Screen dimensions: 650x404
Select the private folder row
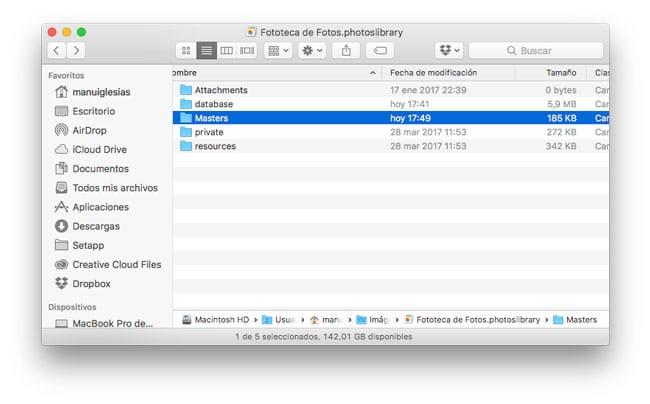click(x=390, y=132)
